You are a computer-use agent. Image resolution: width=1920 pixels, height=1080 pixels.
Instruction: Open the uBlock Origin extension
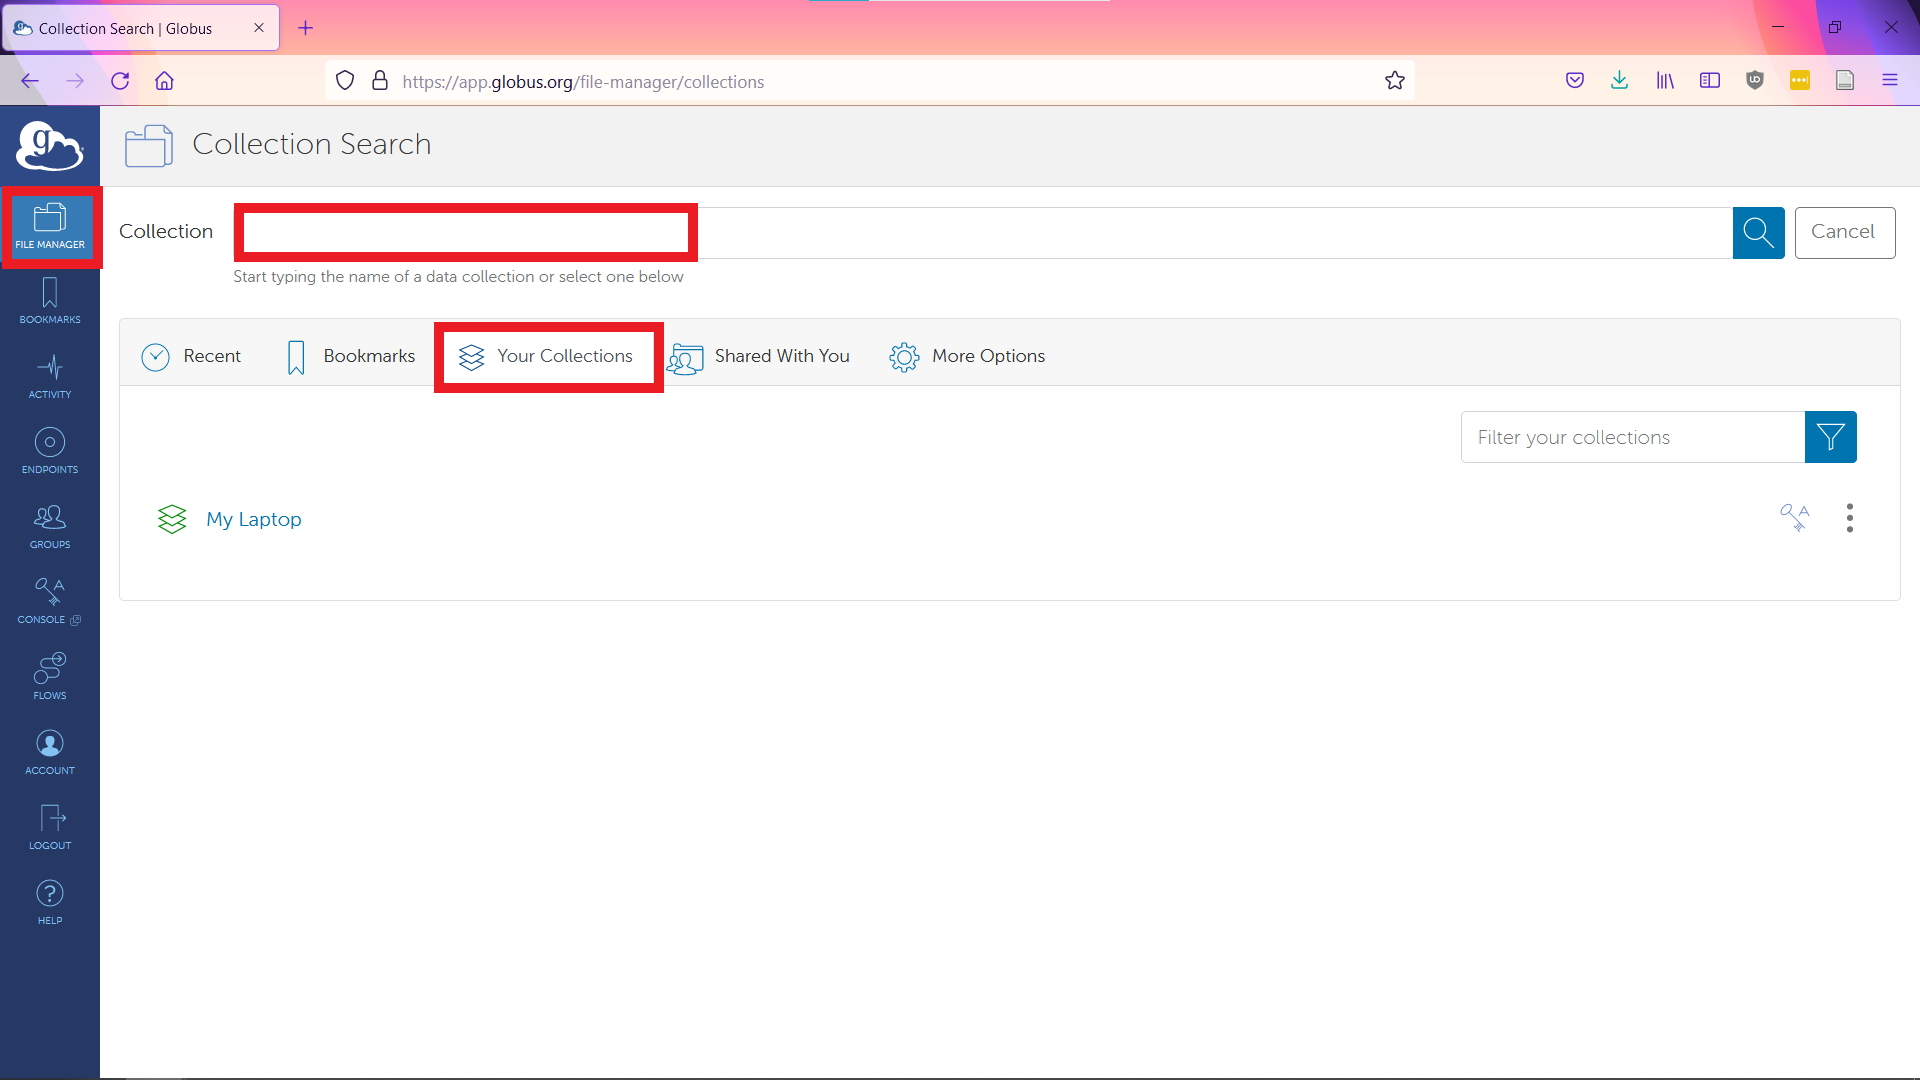click(1755, 80)
